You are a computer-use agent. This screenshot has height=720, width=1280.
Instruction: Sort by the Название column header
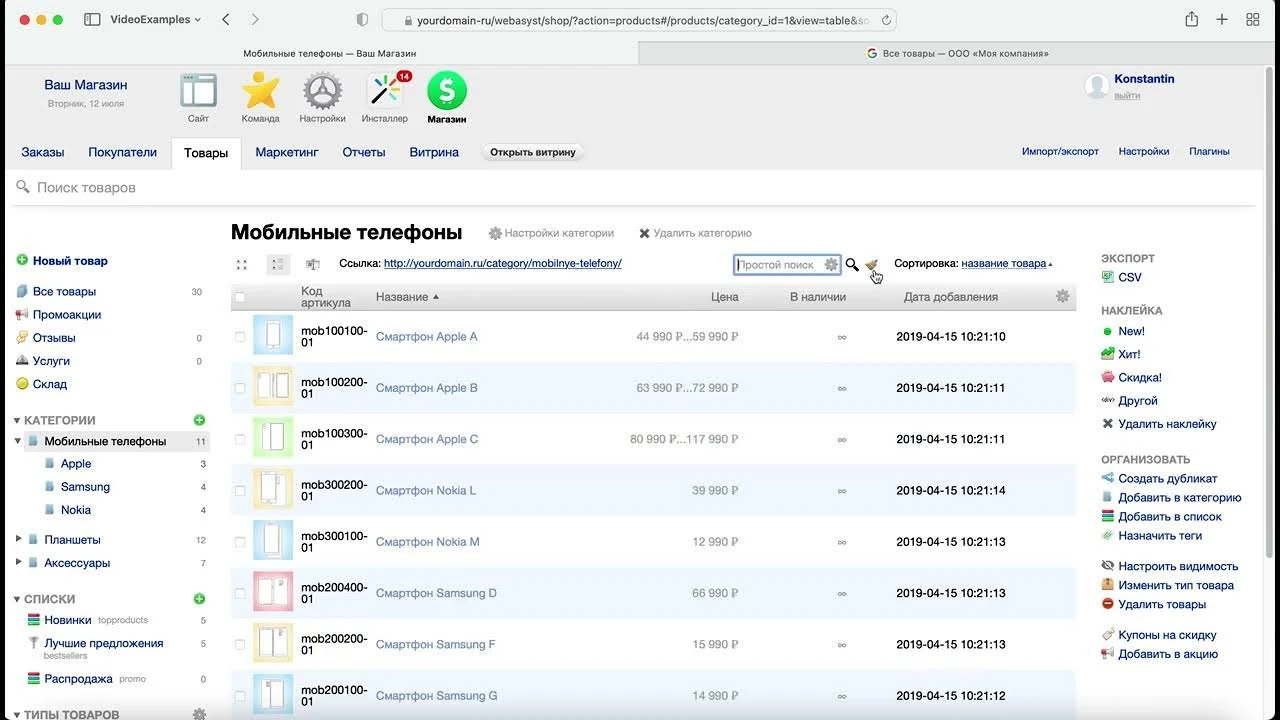click(407, 297)
